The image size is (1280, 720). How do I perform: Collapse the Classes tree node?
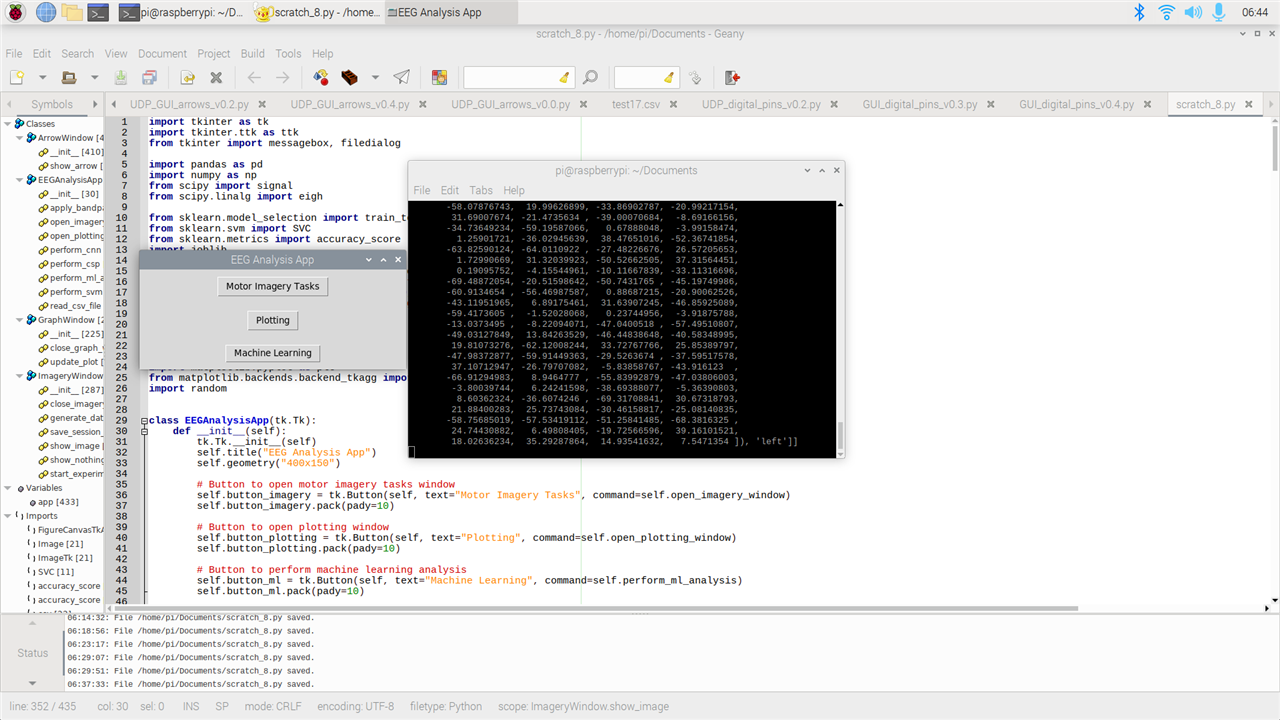(x=7, y=124)
